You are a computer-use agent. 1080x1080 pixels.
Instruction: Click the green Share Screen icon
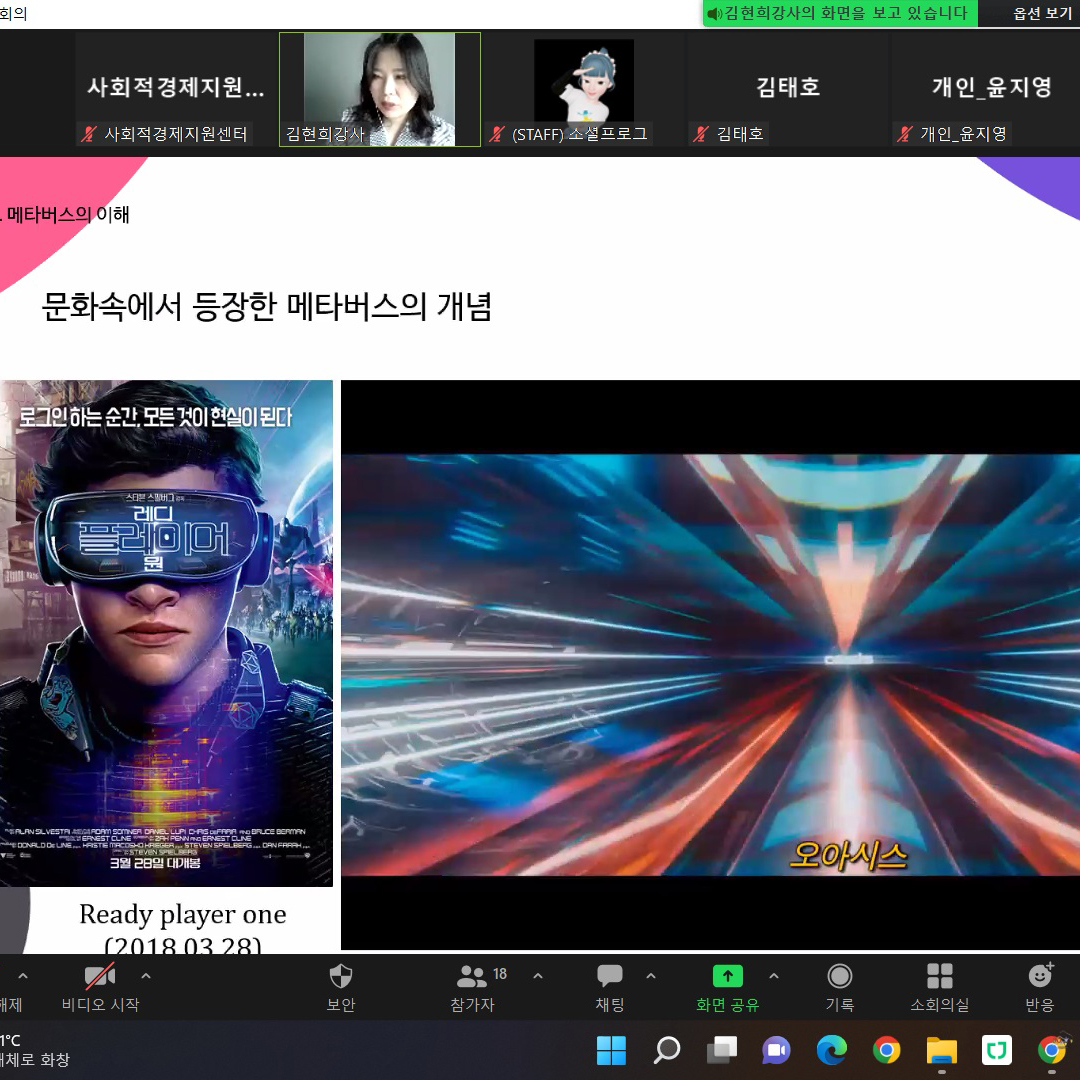(727, 976)
